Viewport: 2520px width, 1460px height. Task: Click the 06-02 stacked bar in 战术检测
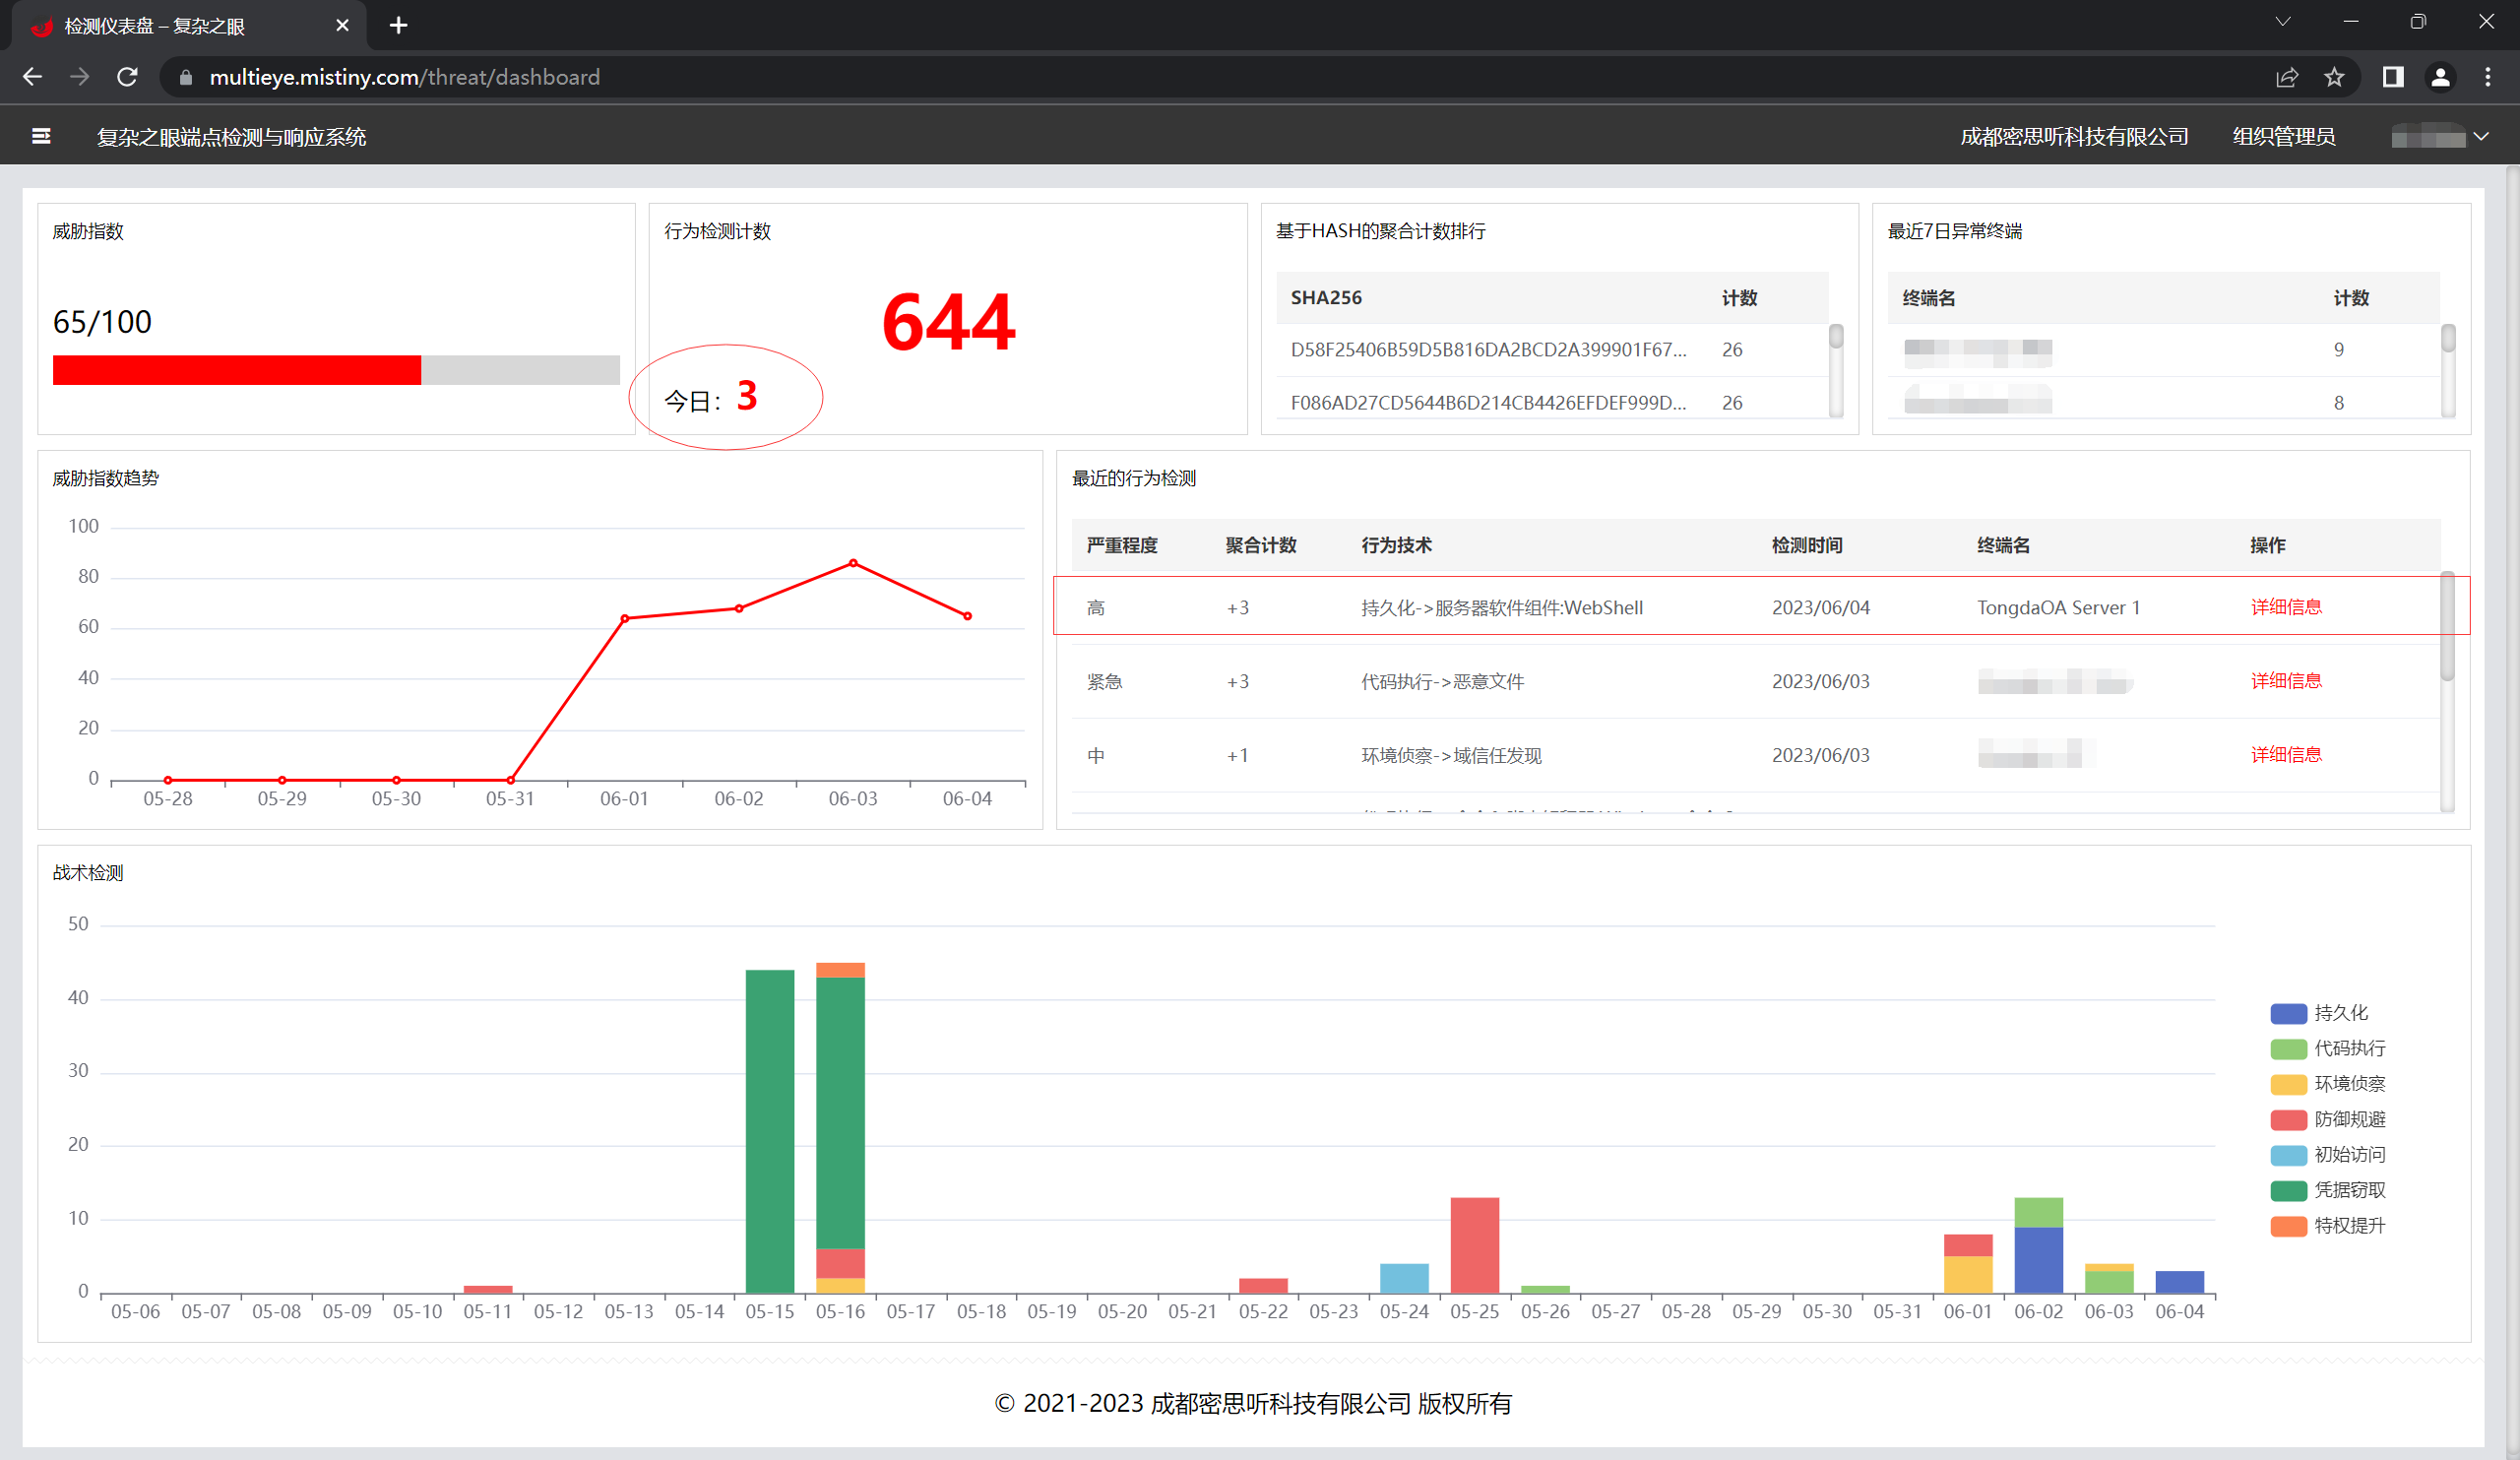[2039, 1245]
